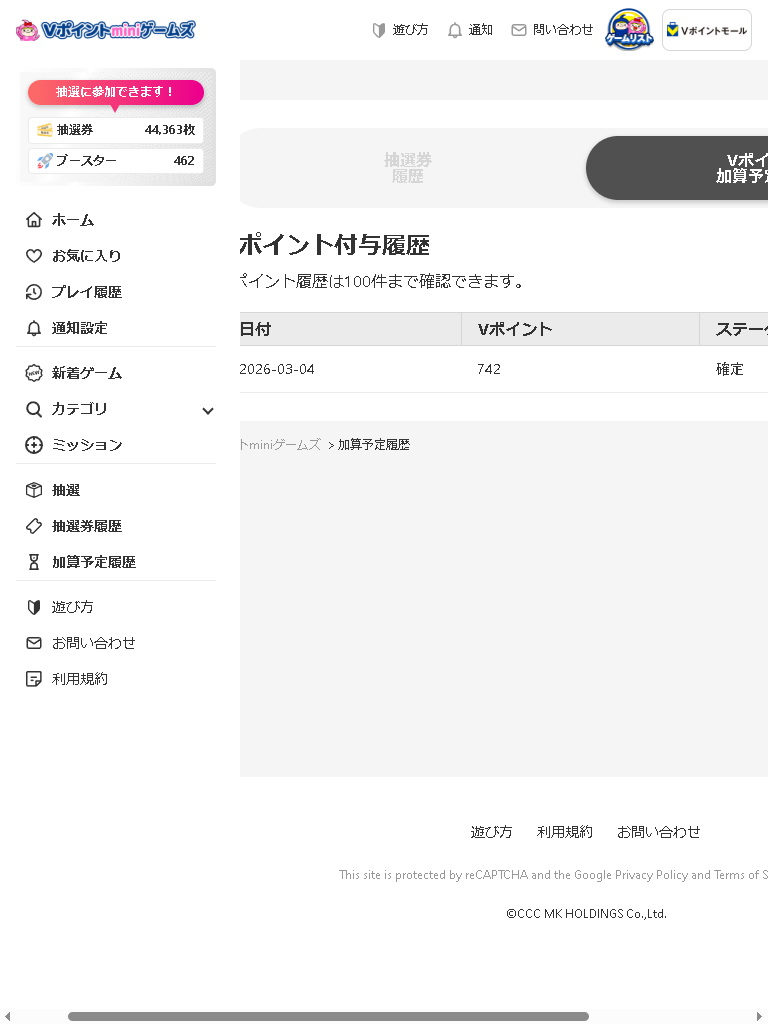Click the hourglass 加算予定履歴 icon

point(34,562)
